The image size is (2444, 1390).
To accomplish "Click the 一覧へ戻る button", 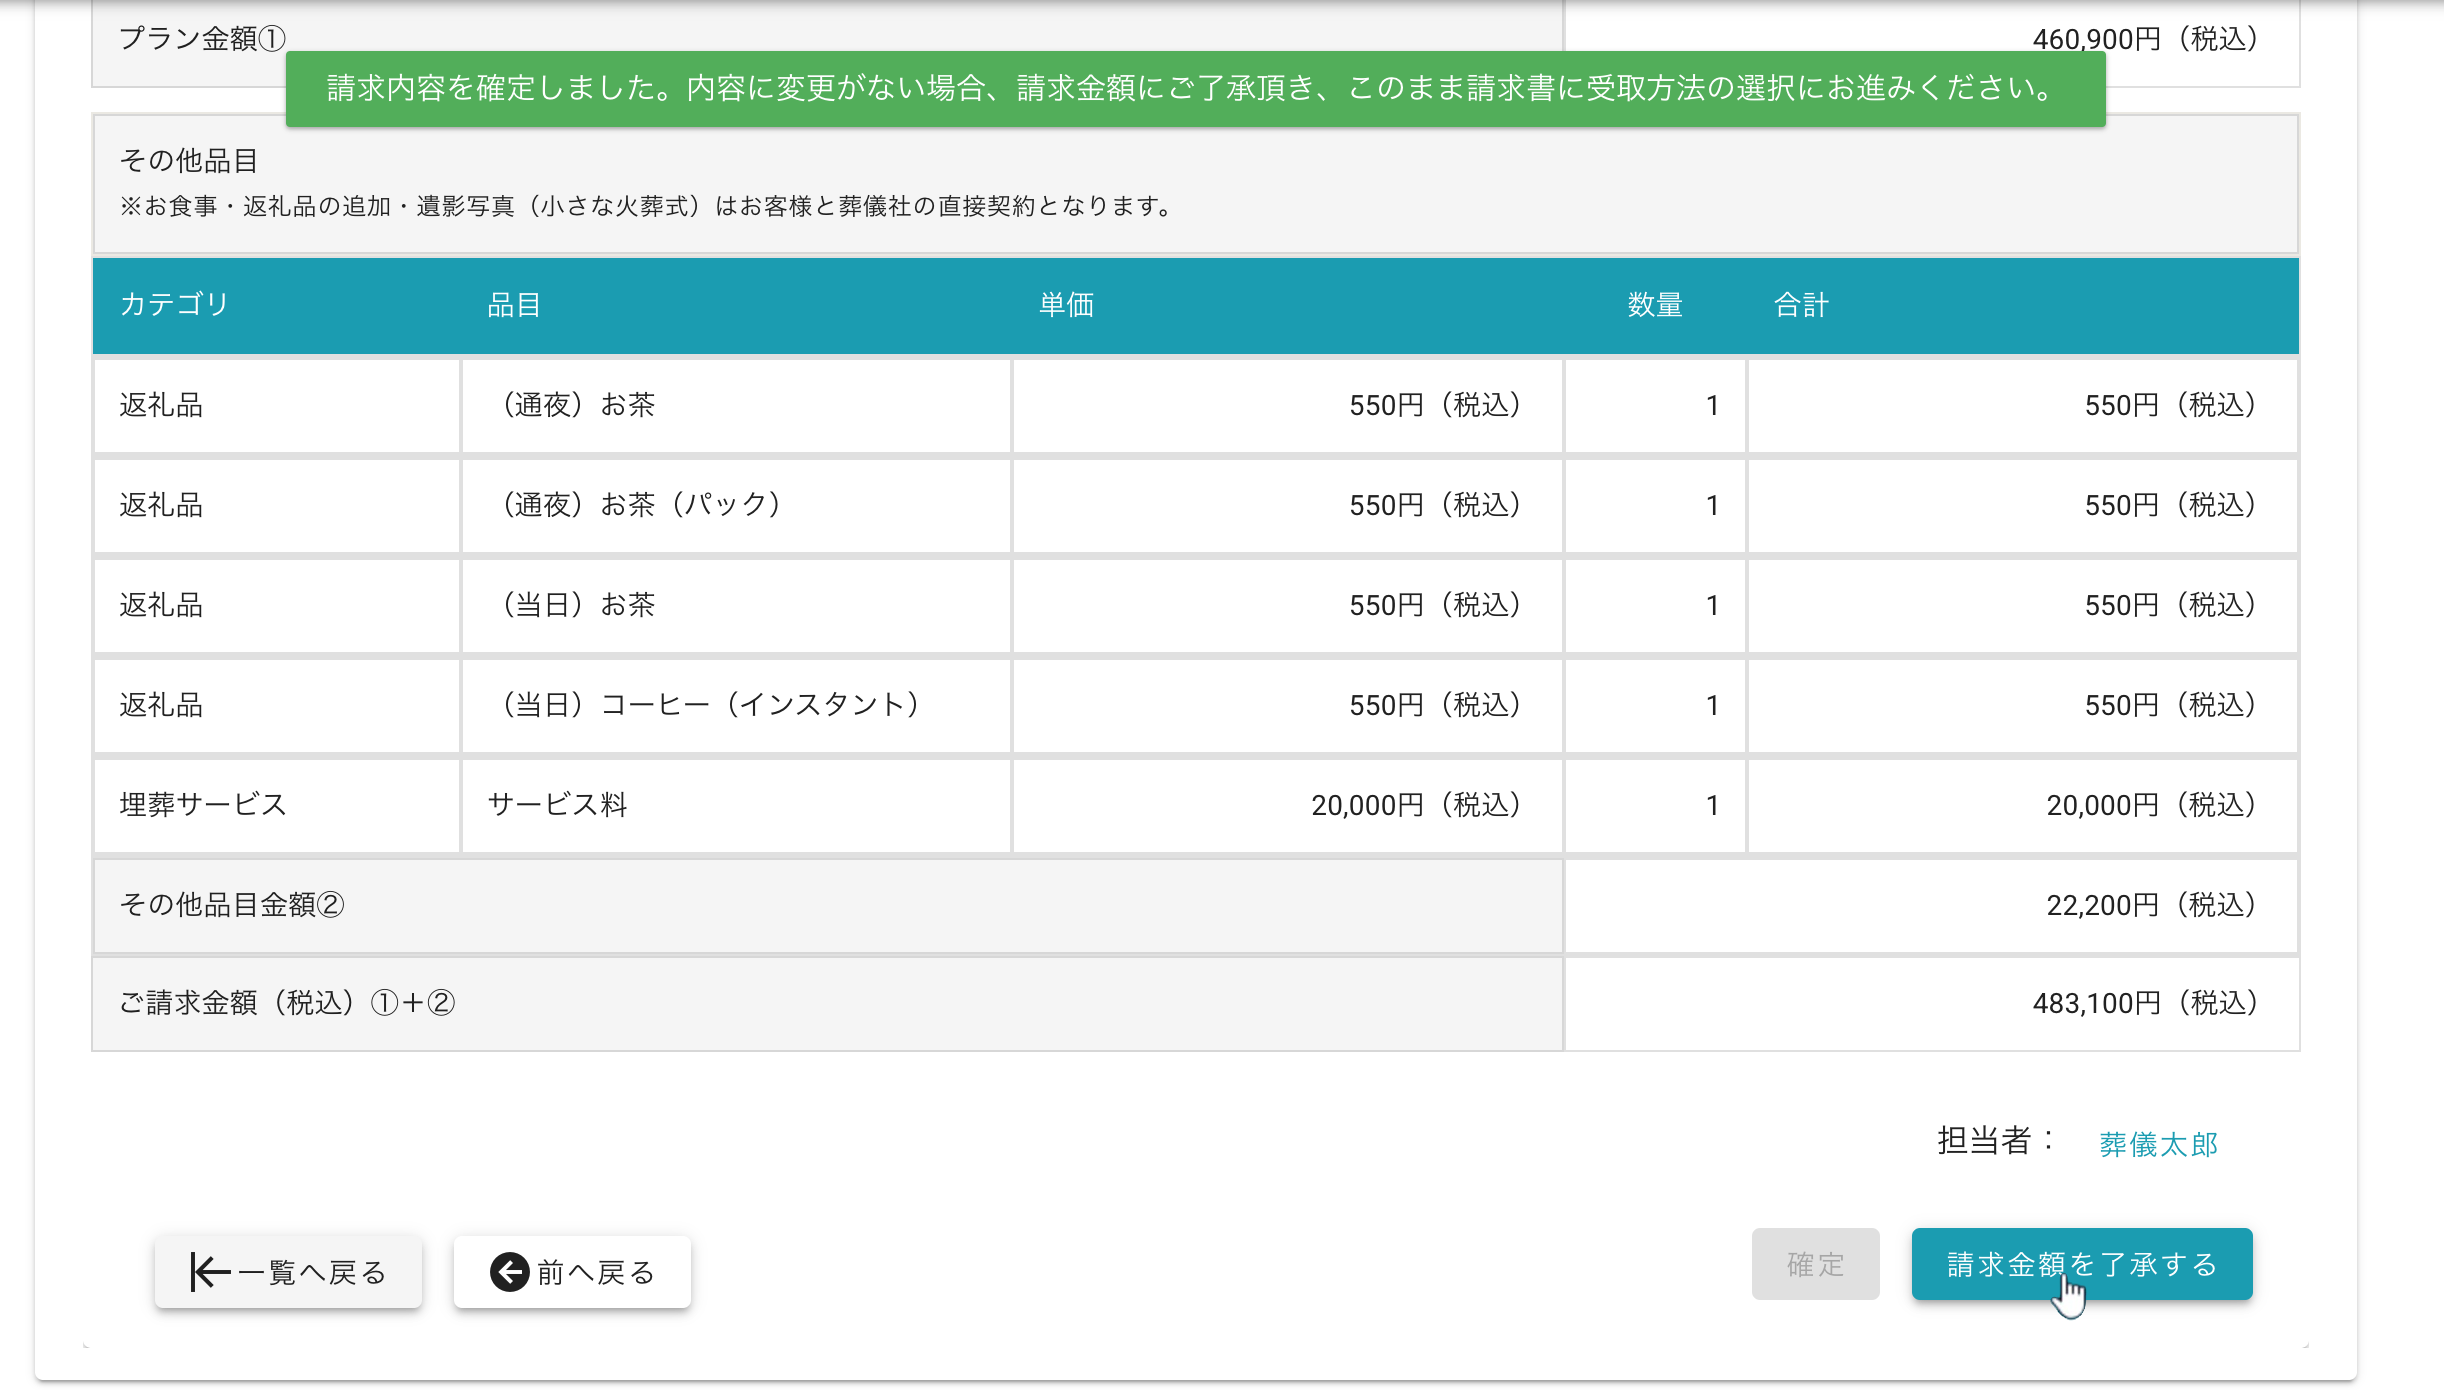I will point(288,1272).
